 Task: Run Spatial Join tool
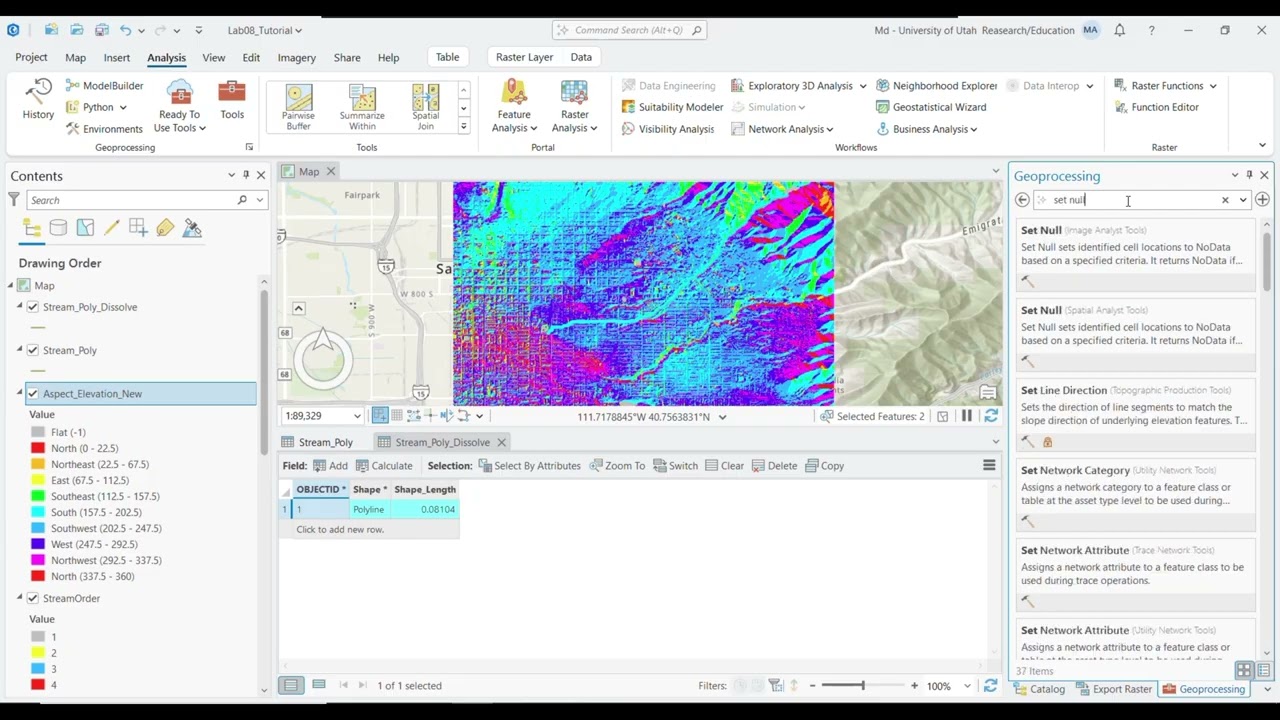click(x=426, y=107)
